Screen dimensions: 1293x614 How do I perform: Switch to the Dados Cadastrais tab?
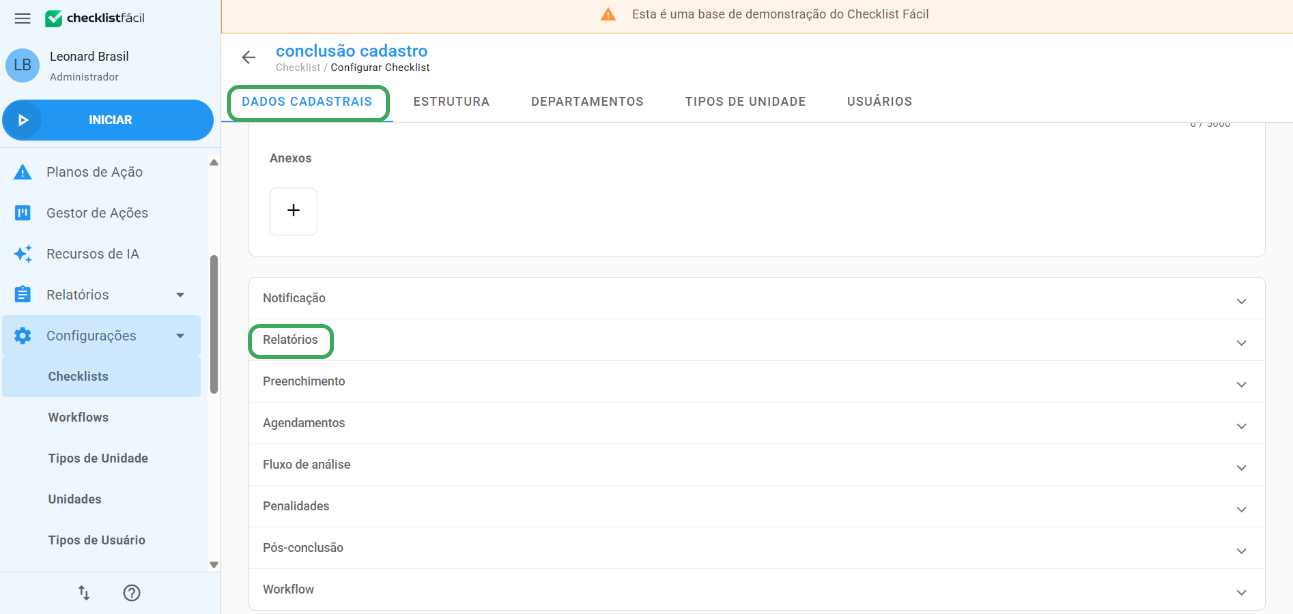[307, 102]
